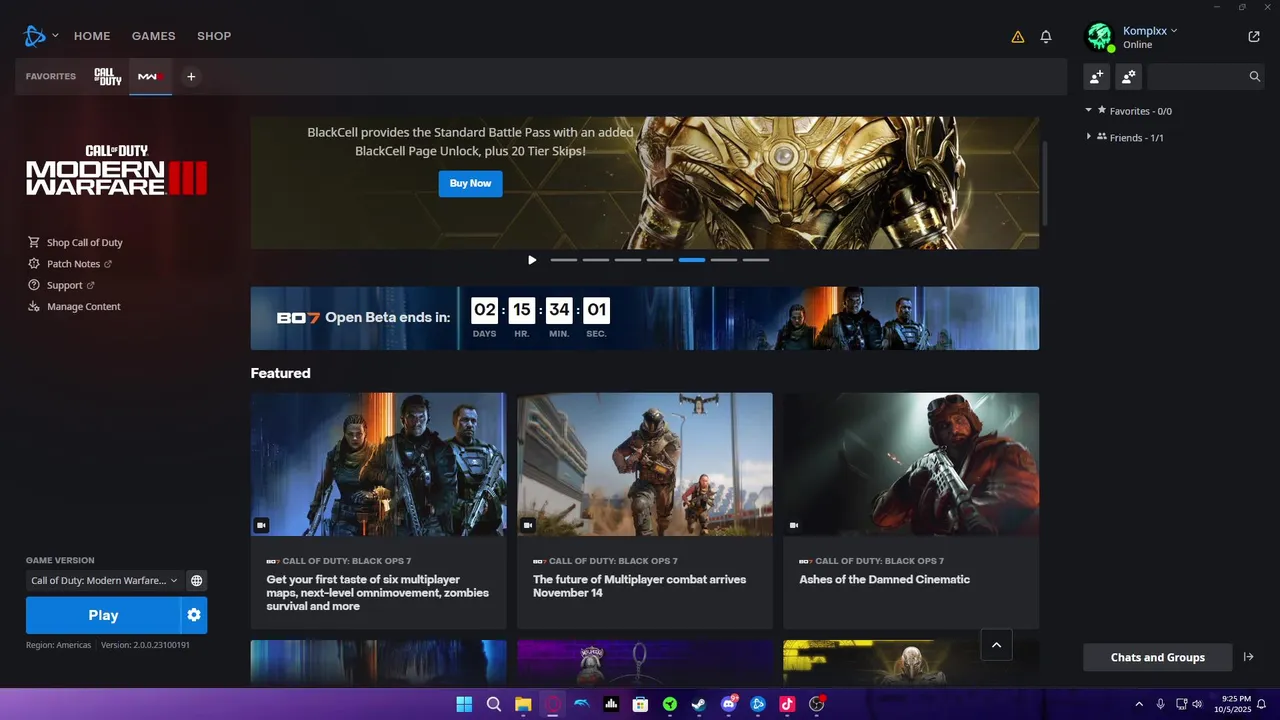
Task: Play the banner carousel slideshow
Action: (x=532, y=260)
